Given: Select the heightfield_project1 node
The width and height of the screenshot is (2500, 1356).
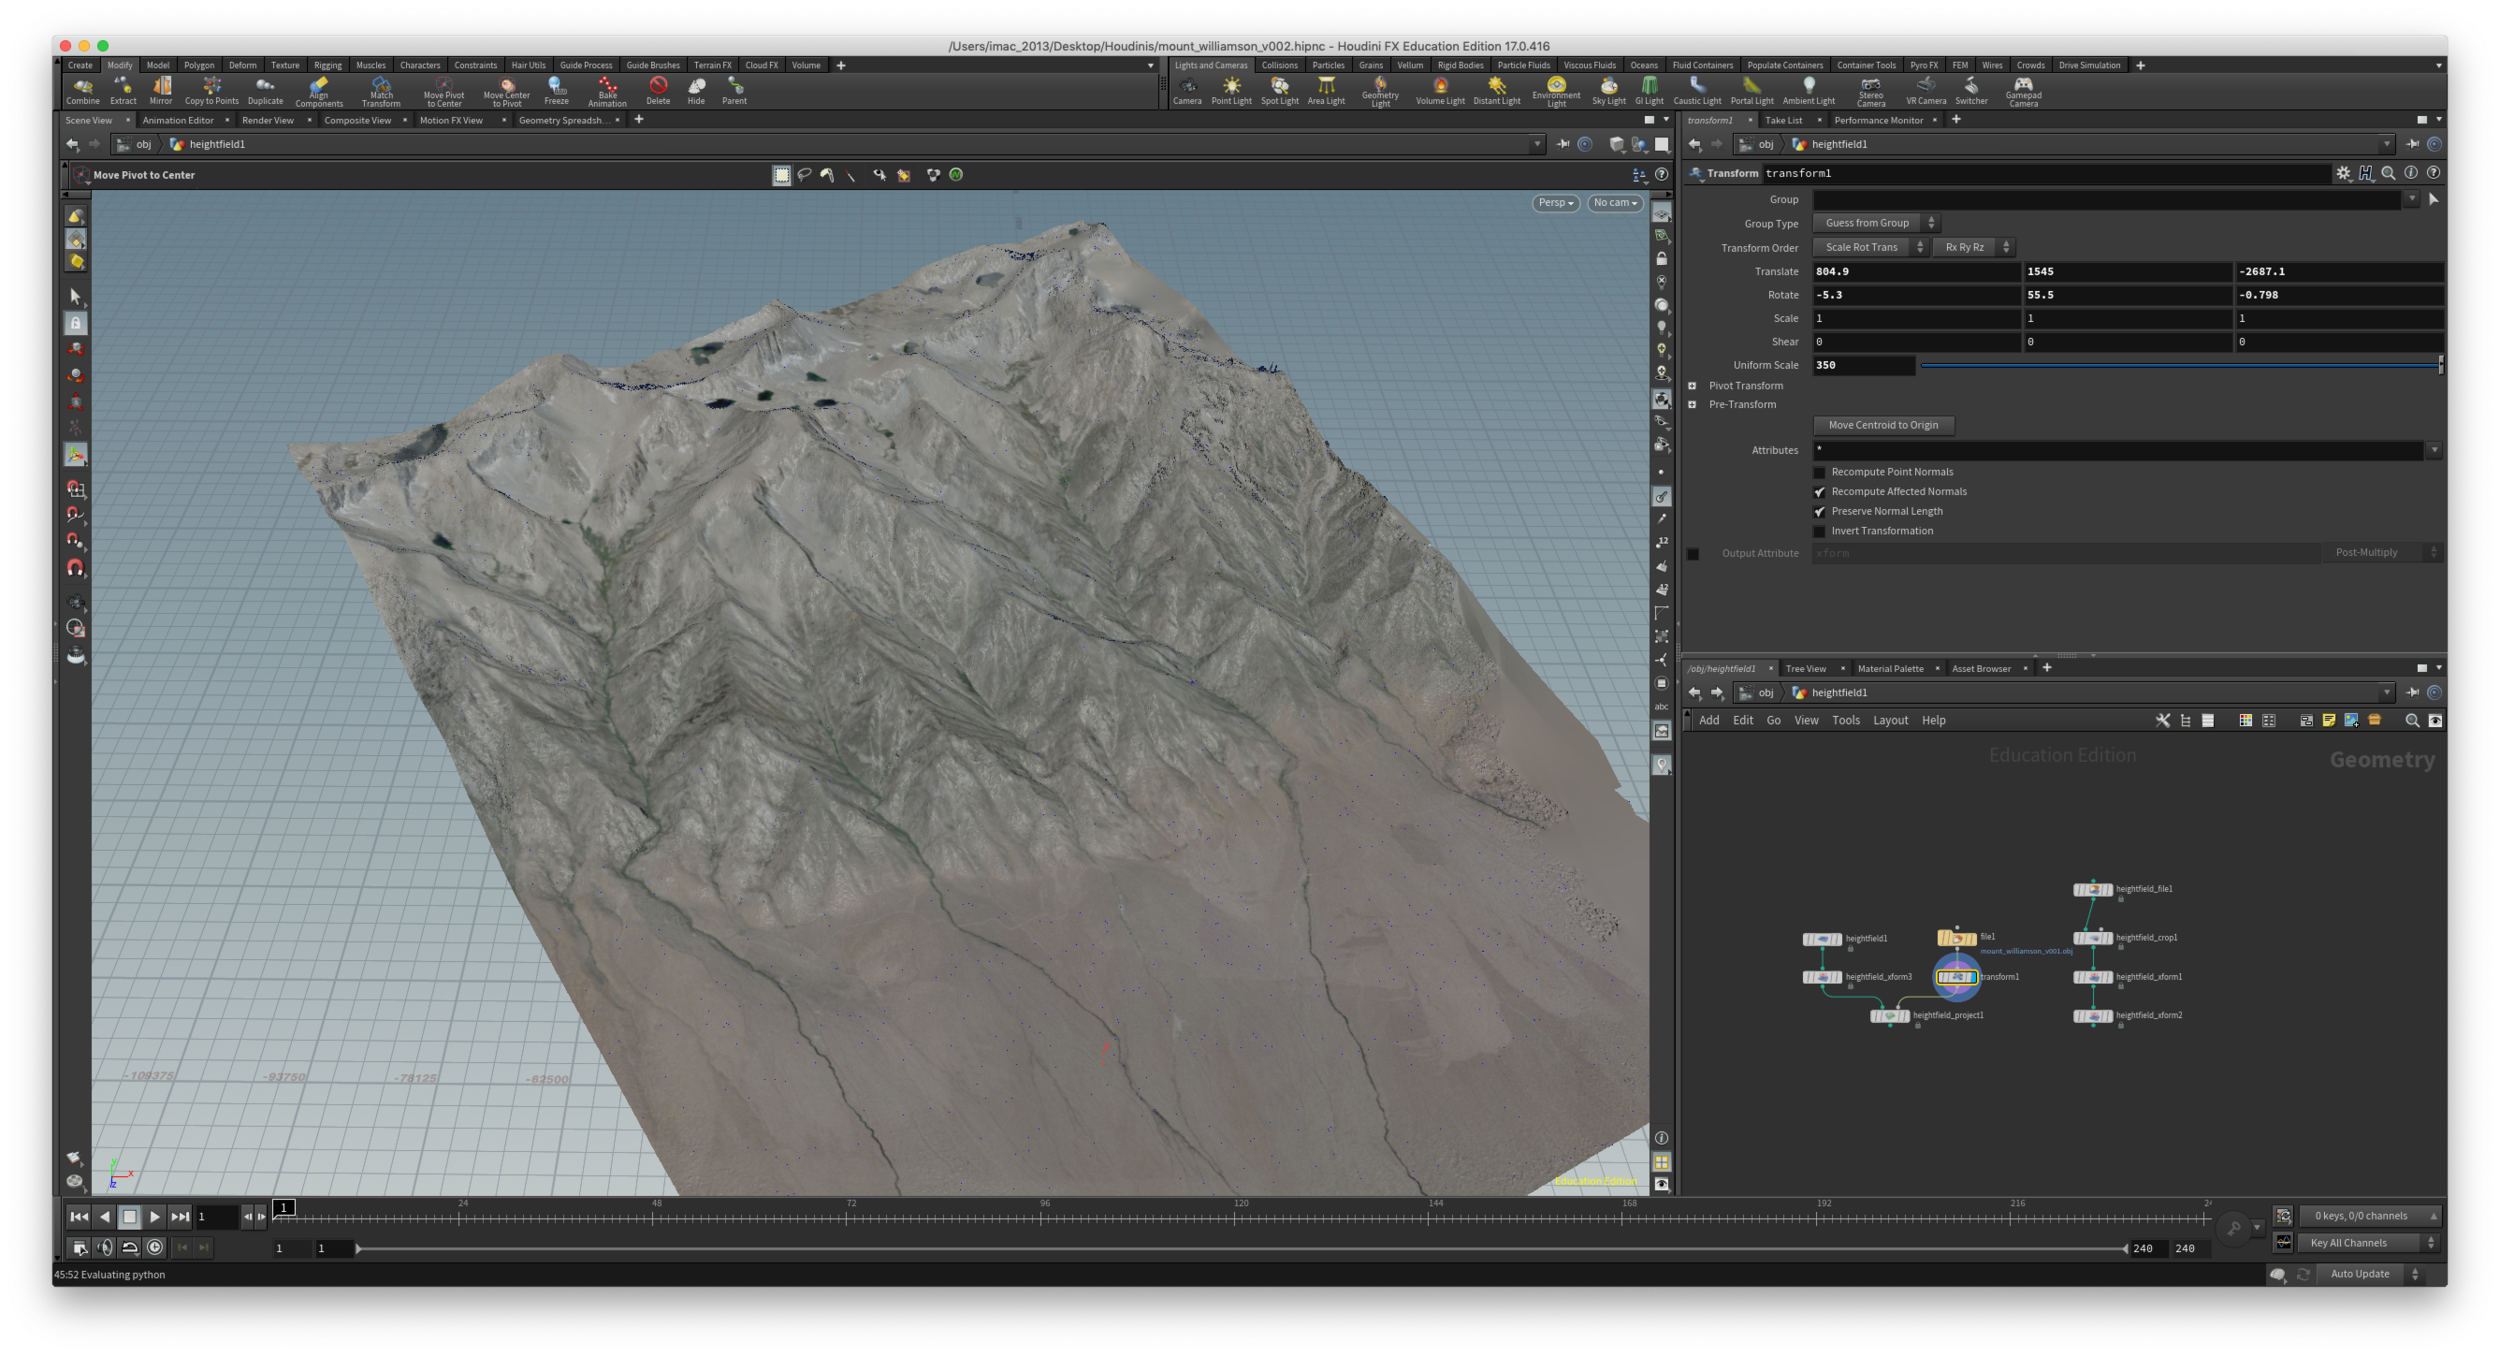Looking at the screenshot, I should (x=1889, y=1016).
